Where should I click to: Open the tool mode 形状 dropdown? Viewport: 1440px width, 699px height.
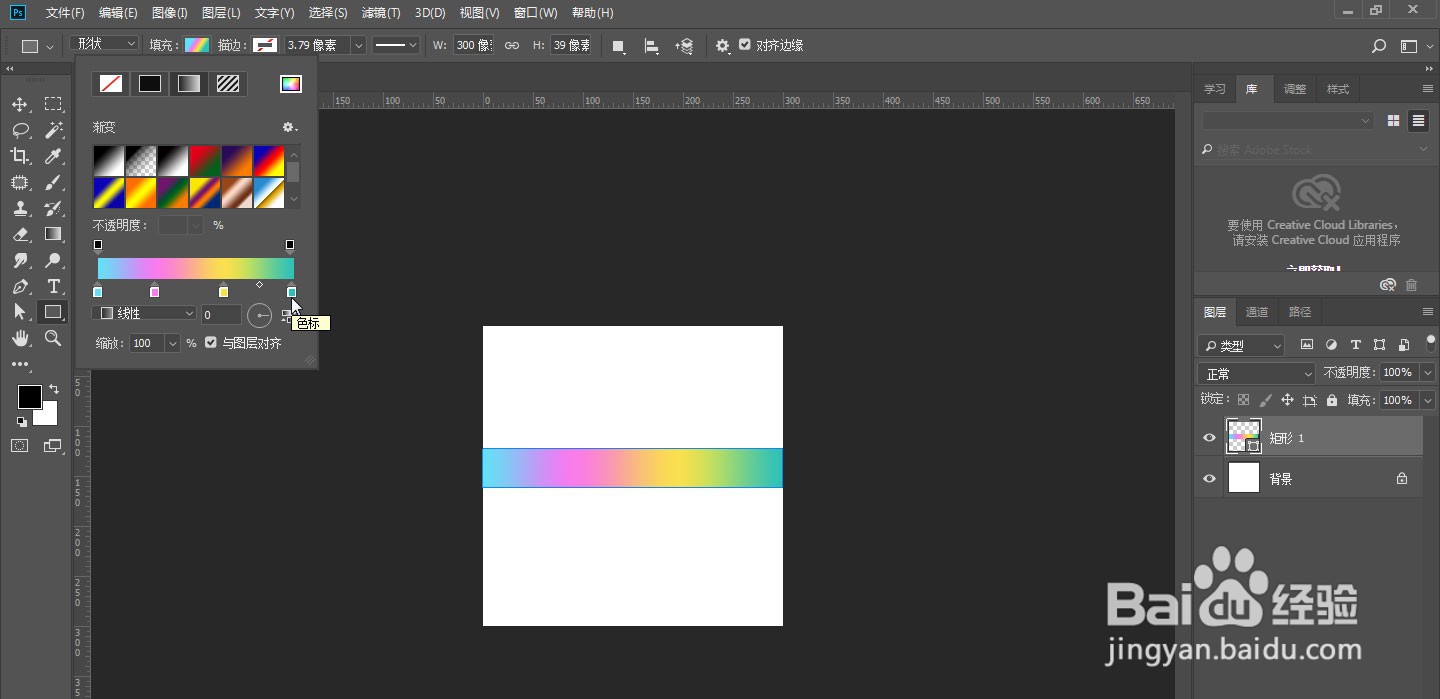(x=104, y=44)
